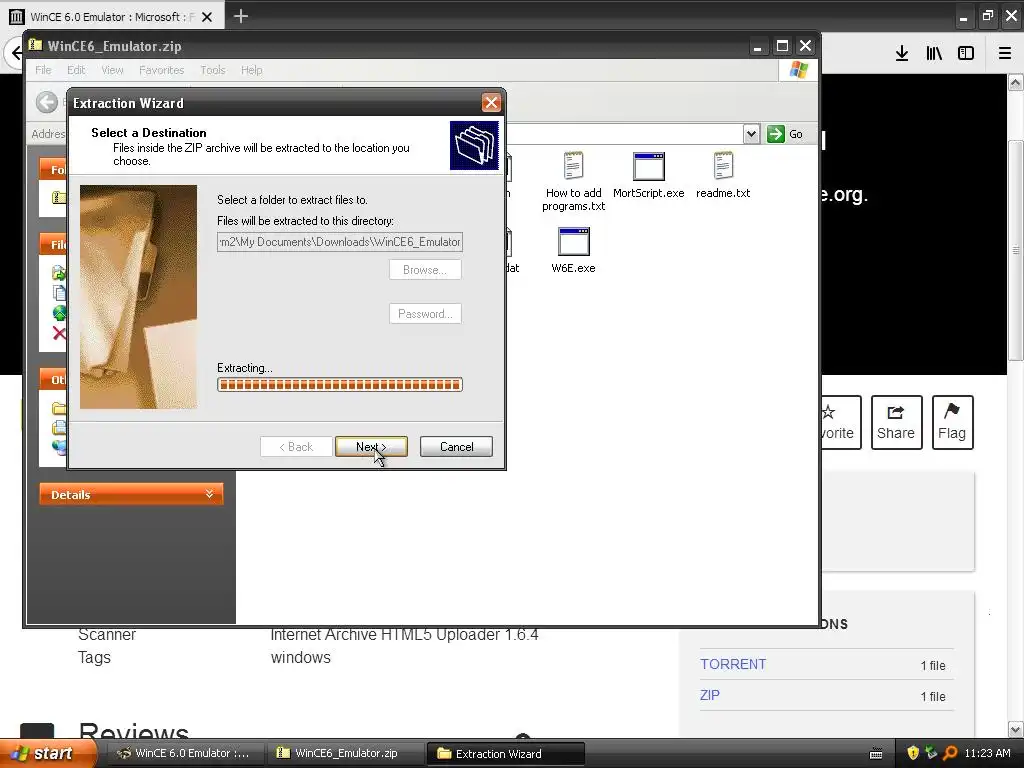This screenshot has width=1024, height=768.
Task: Click the scroll down arrow of the page
Action: [x=1016, y=729]
